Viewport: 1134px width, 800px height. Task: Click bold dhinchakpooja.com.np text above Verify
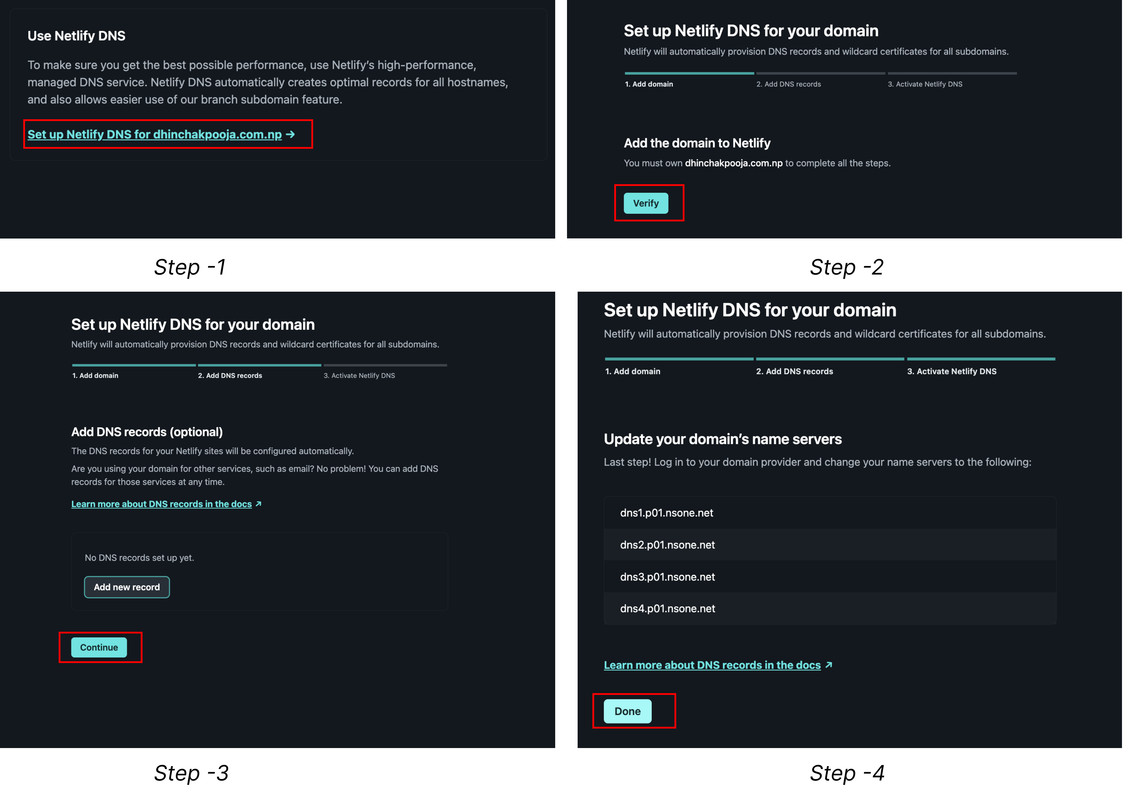click(733, 163)
